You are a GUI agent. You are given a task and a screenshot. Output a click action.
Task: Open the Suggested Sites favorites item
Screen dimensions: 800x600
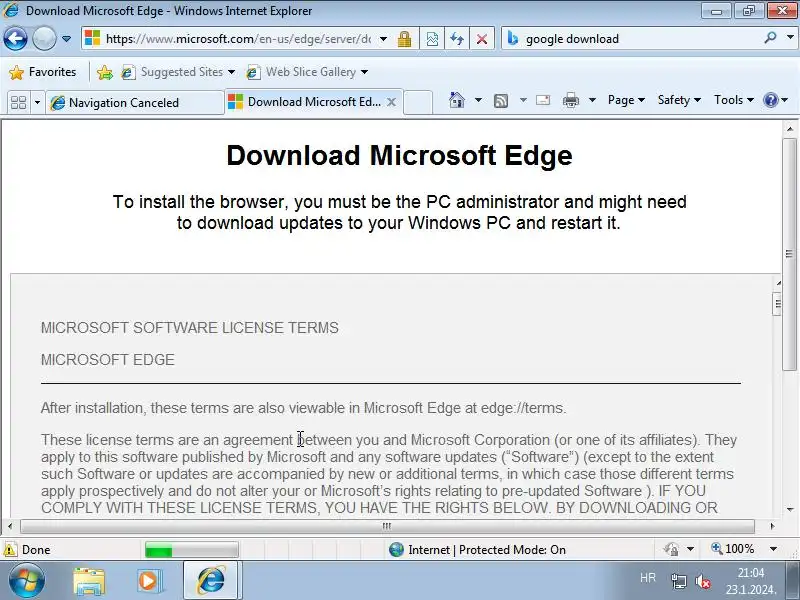(178, 72)
